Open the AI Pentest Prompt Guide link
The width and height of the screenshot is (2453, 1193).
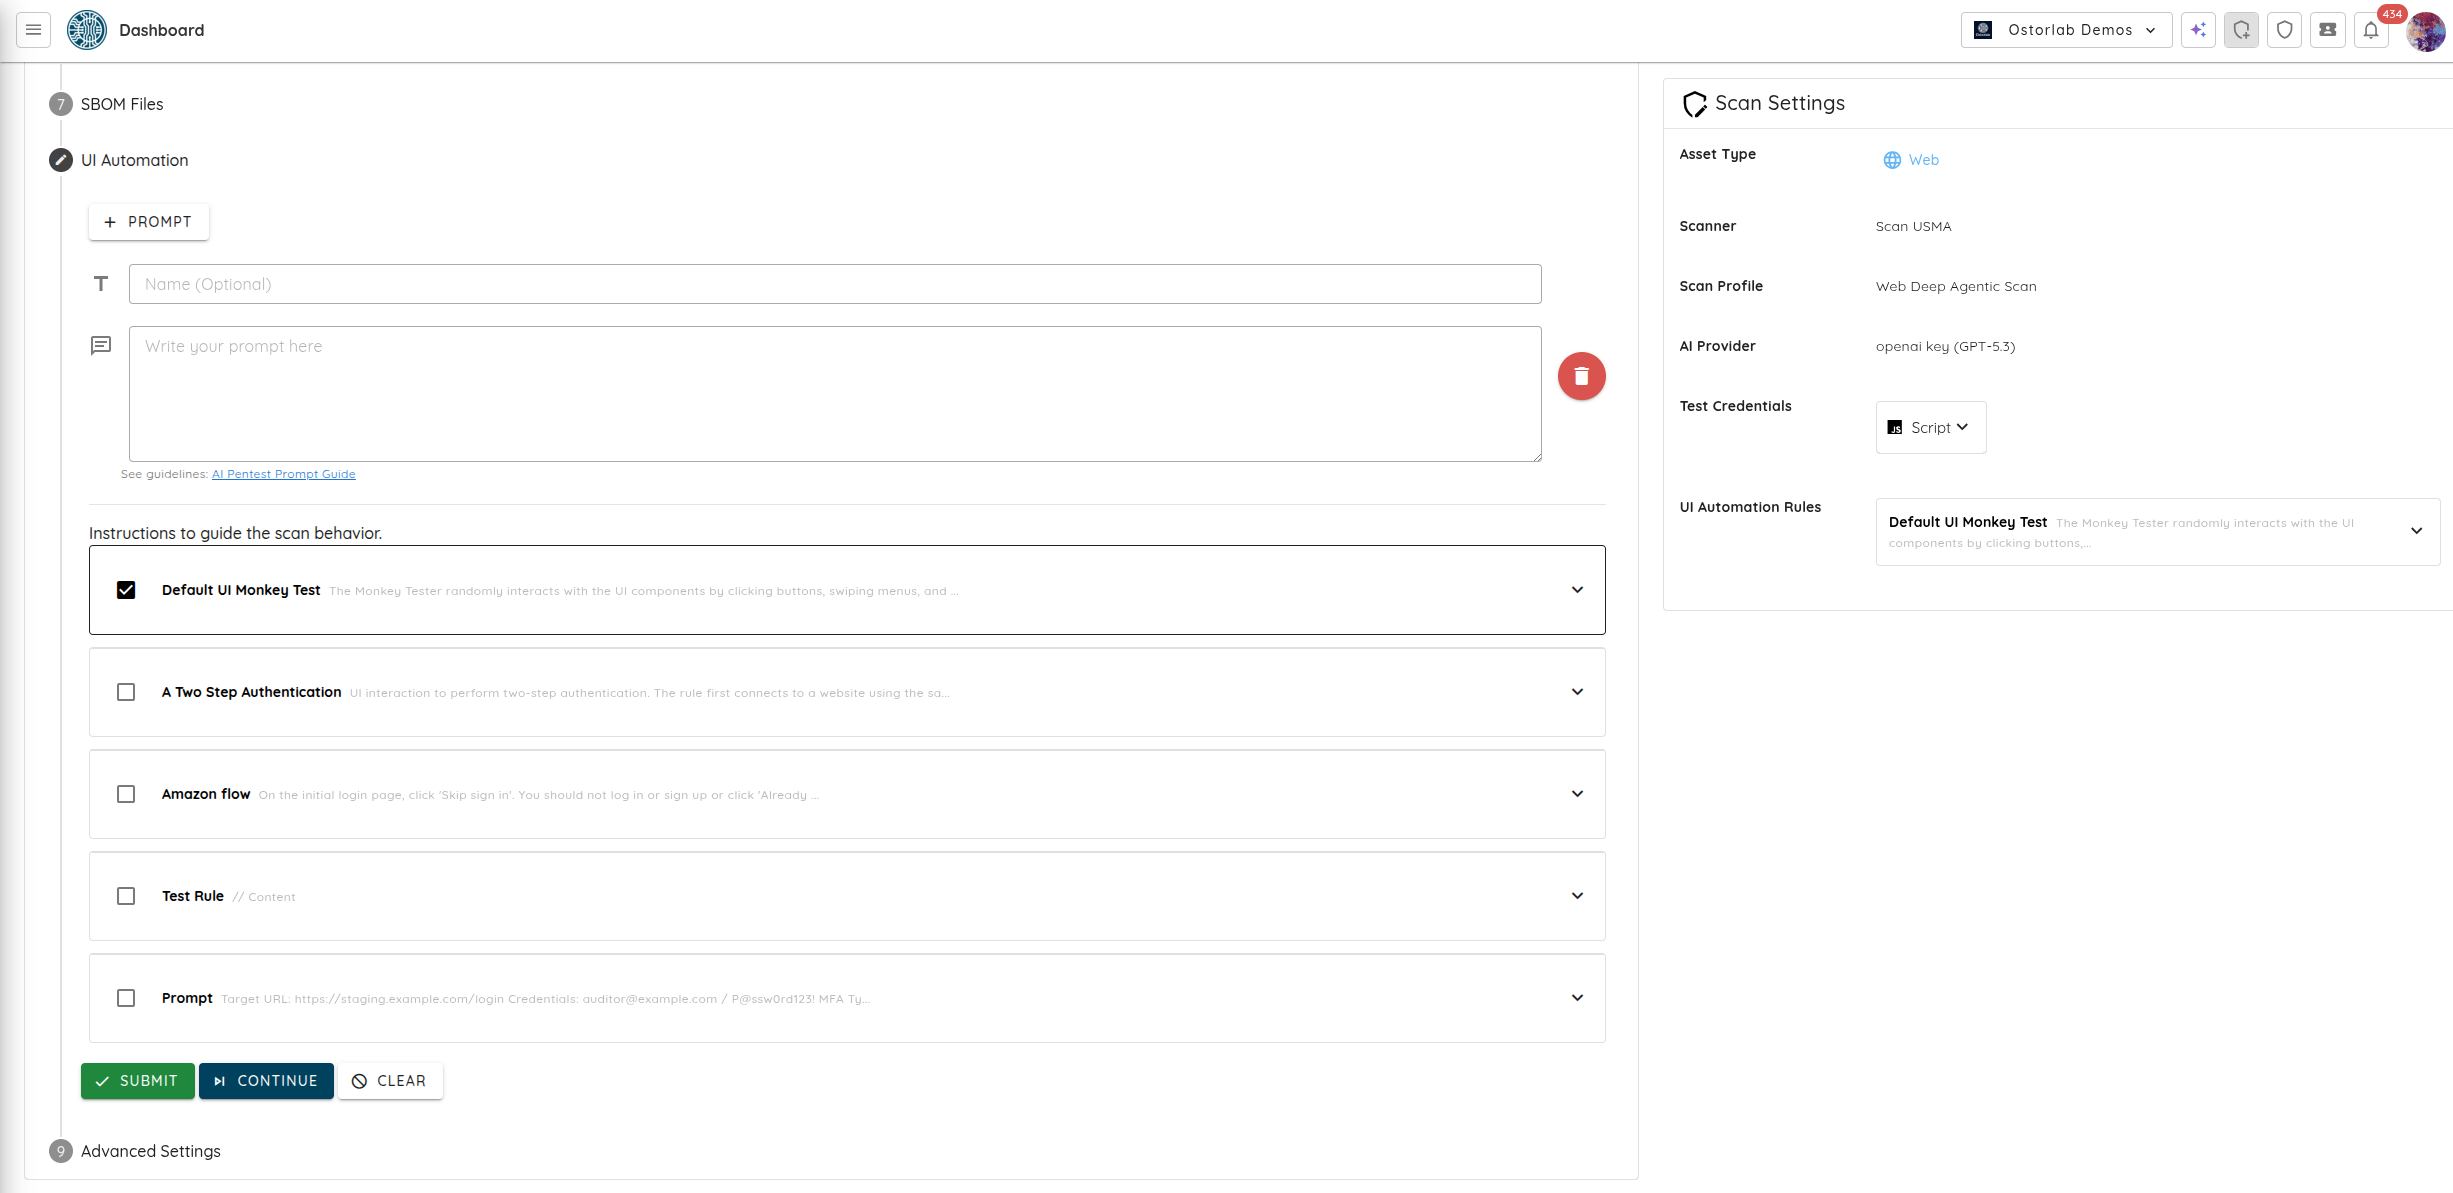(283, 473)
